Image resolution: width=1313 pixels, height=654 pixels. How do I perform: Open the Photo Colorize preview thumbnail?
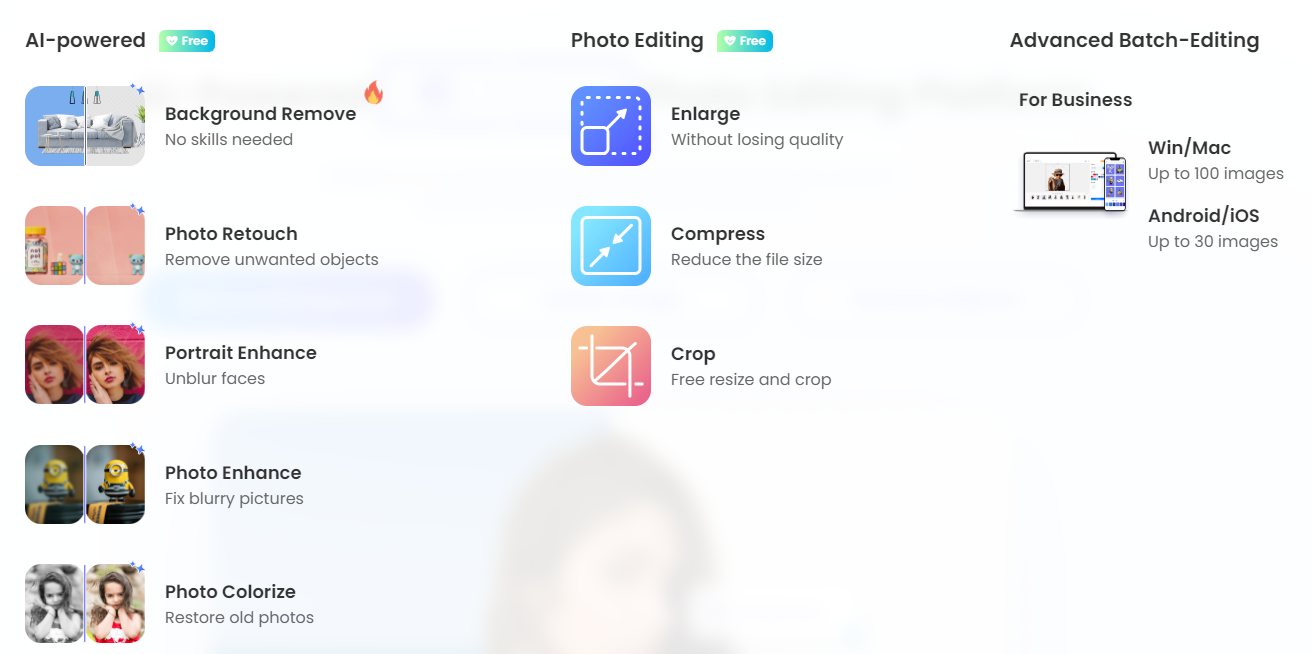(x=85, y=603)
